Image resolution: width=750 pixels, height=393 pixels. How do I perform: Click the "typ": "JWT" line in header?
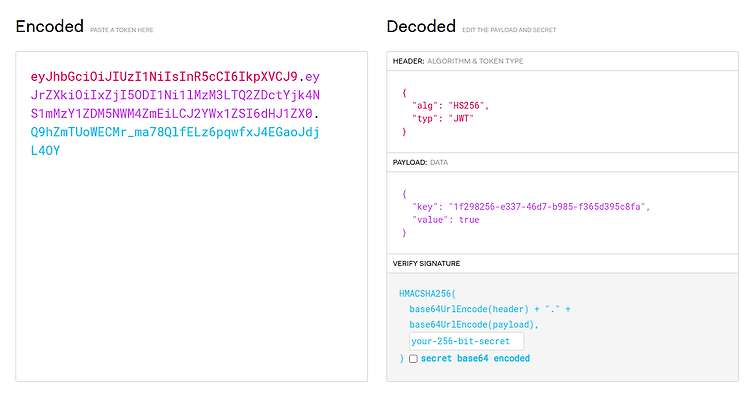click(442, 119)
